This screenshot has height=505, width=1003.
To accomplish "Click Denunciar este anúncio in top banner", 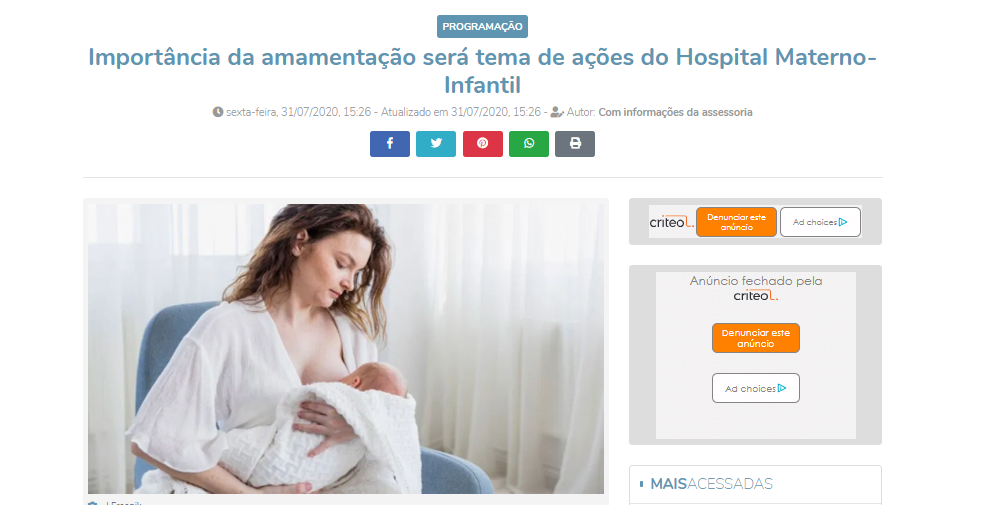I will [736, 222].
